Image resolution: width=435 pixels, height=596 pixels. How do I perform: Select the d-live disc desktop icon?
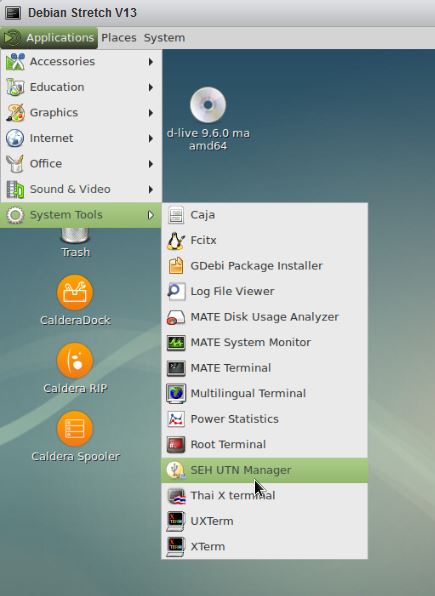pyautogui.click(x=208, y=105)
